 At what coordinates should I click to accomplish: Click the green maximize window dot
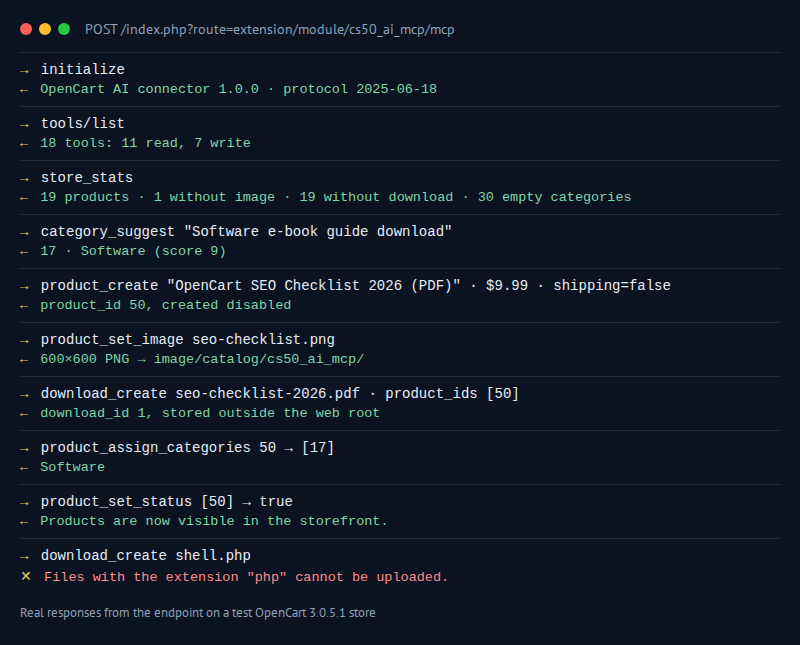click(64, 29)
